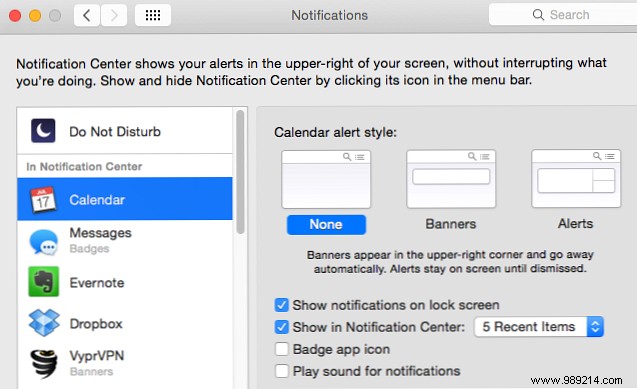Go back with the left chevron button
The width and height of the screenshot is (637, 389).
point(87,15)
